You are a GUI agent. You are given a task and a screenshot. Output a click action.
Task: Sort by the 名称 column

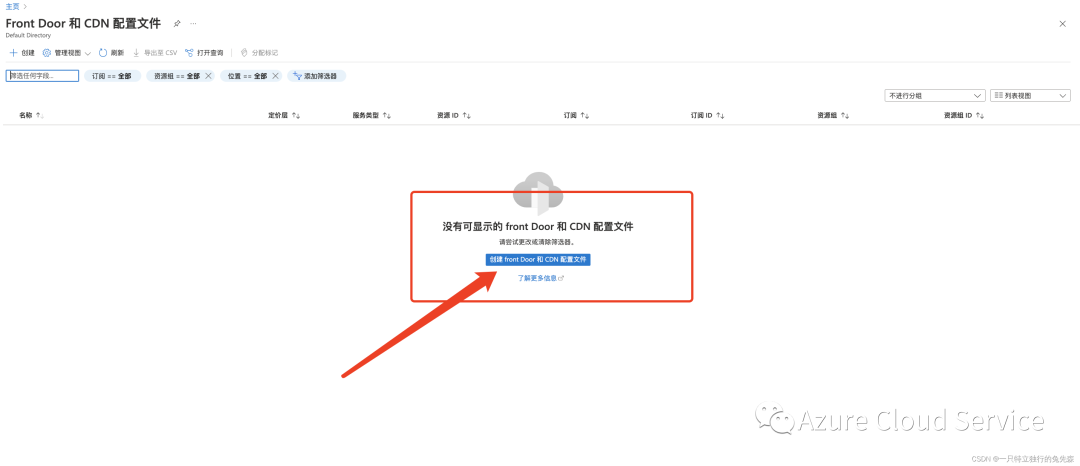coord(30,116)
